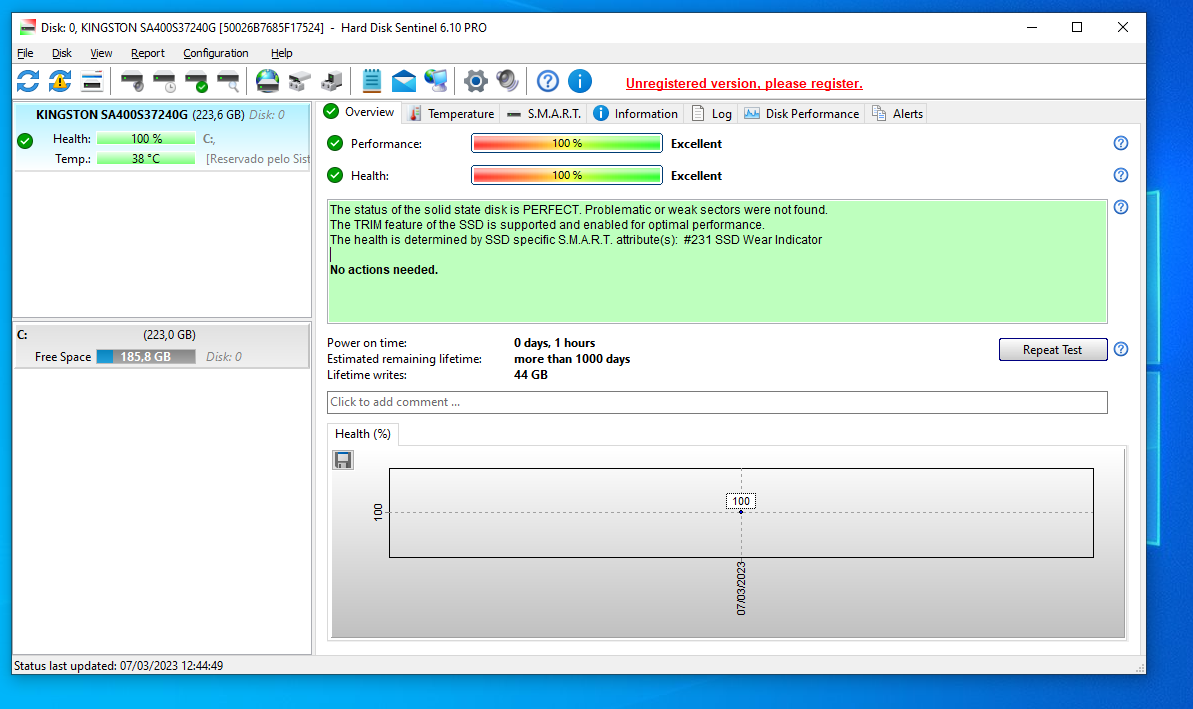1193x709 pixels.
Task: Open the Report menu
Action: click(148, 53)
